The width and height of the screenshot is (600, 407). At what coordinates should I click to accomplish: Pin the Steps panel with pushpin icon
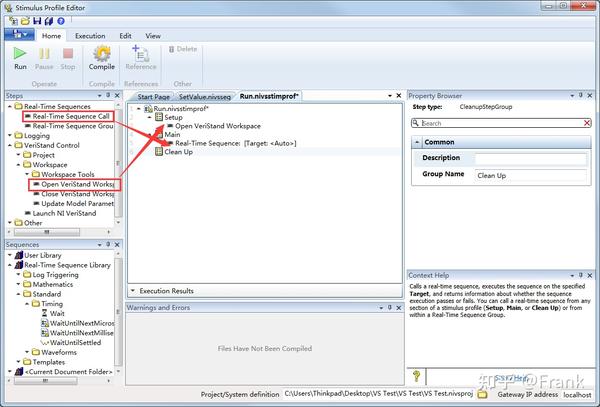pos(108,95)
